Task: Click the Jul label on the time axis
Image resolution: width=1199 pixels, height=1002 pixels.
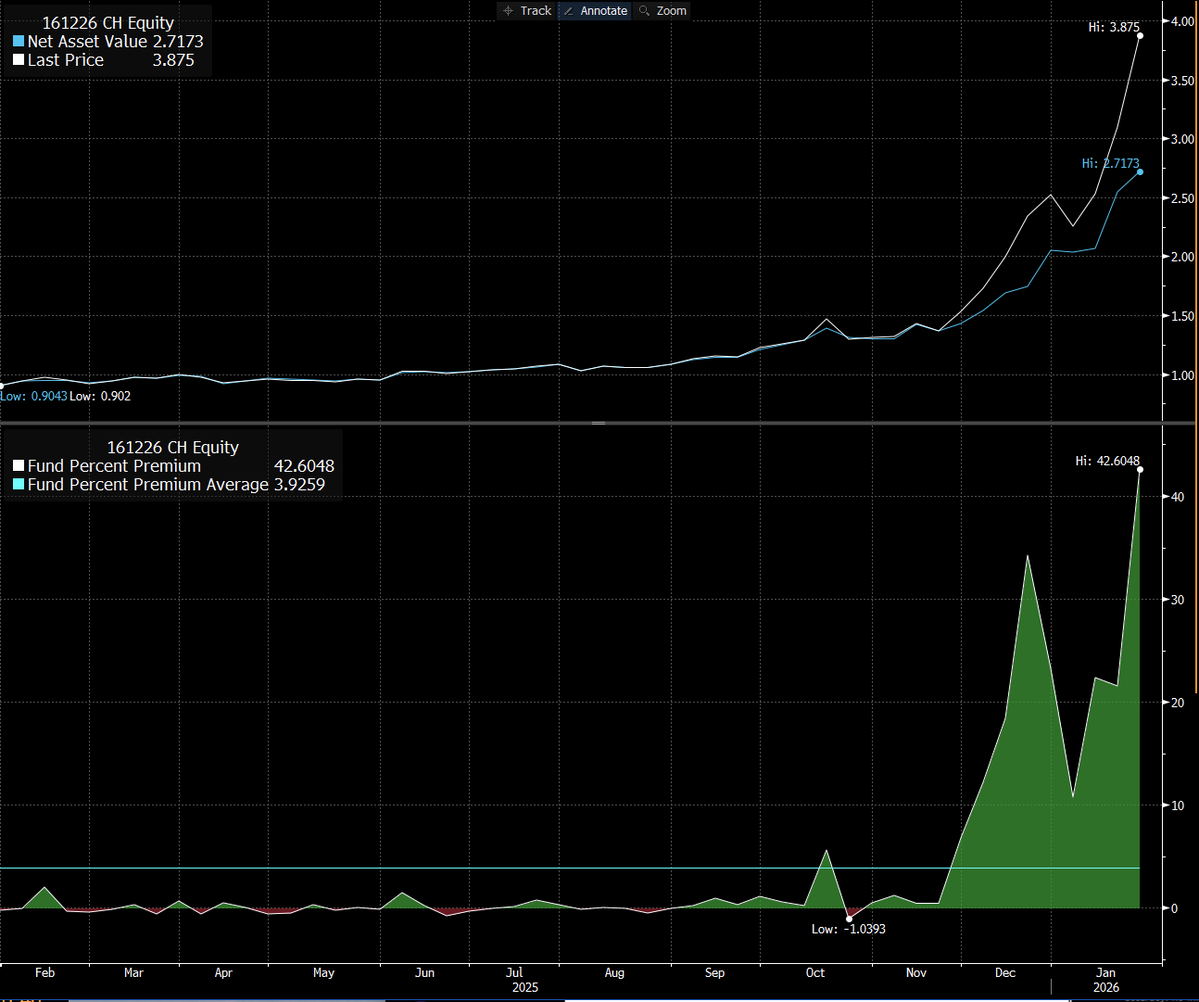Action: click(515, 973)
